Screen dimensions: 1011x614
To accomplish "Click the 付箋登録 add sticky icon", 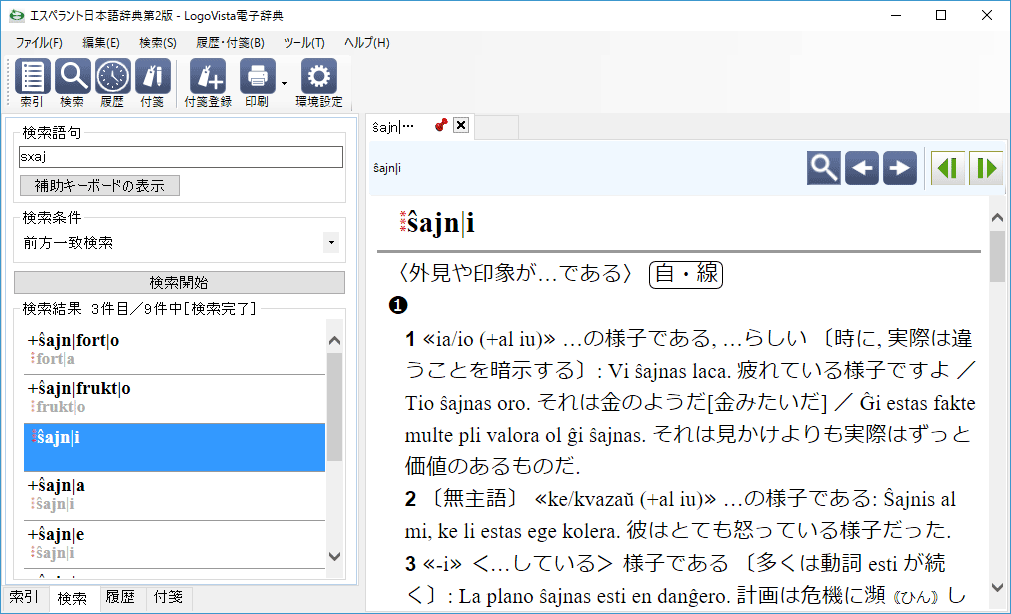I will click(x=208, y=77).
